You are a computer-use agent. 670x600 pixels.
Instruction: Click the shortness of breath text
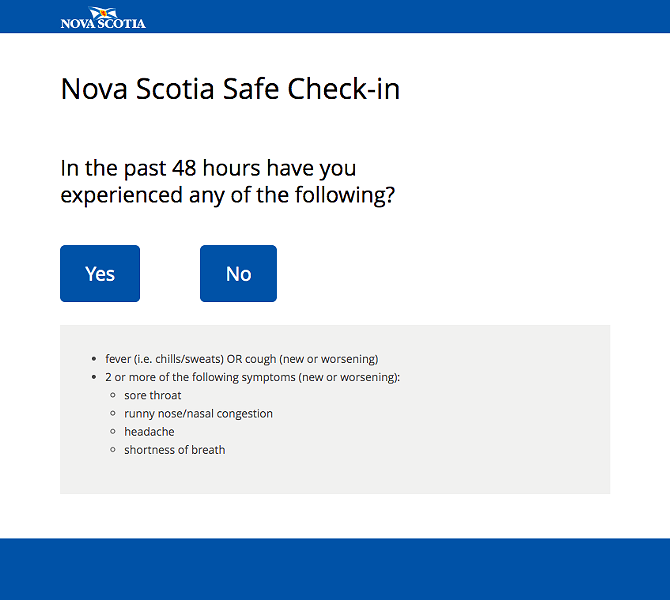[174, 450]
